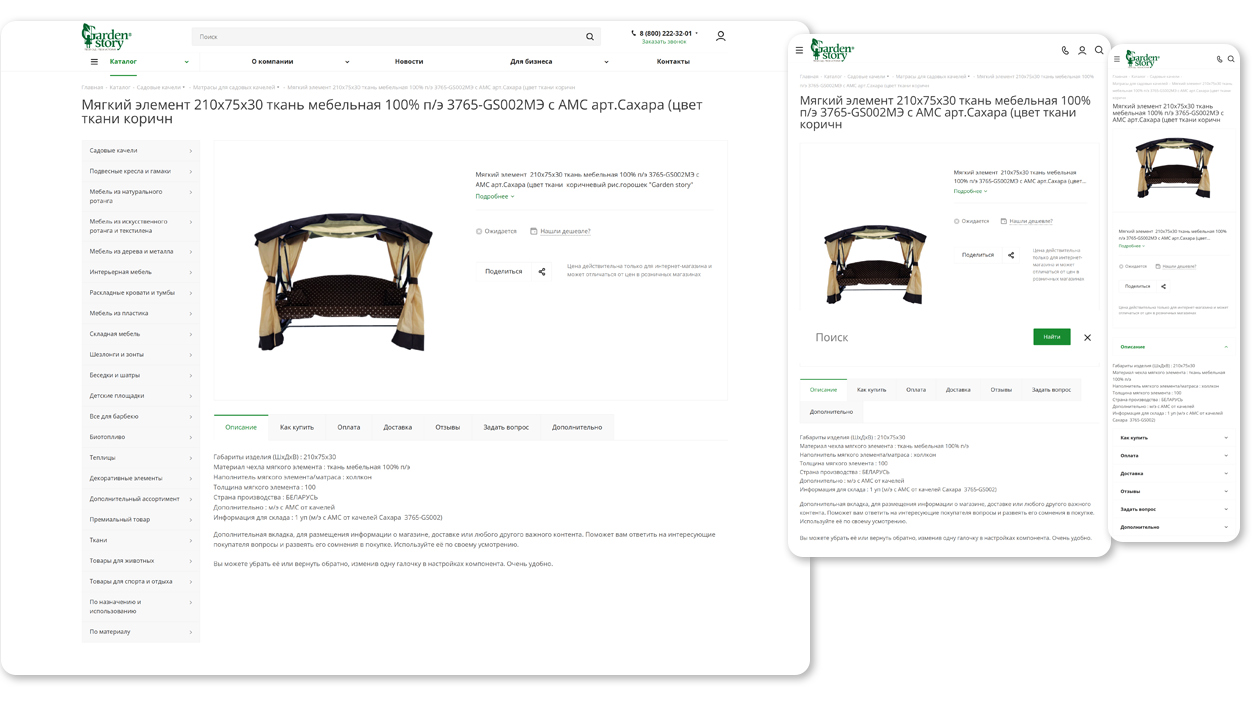This screenshot has width=1259, height=718.
Task: Open the Садовые качели category in the sidebar
Action: pos(140,151)
